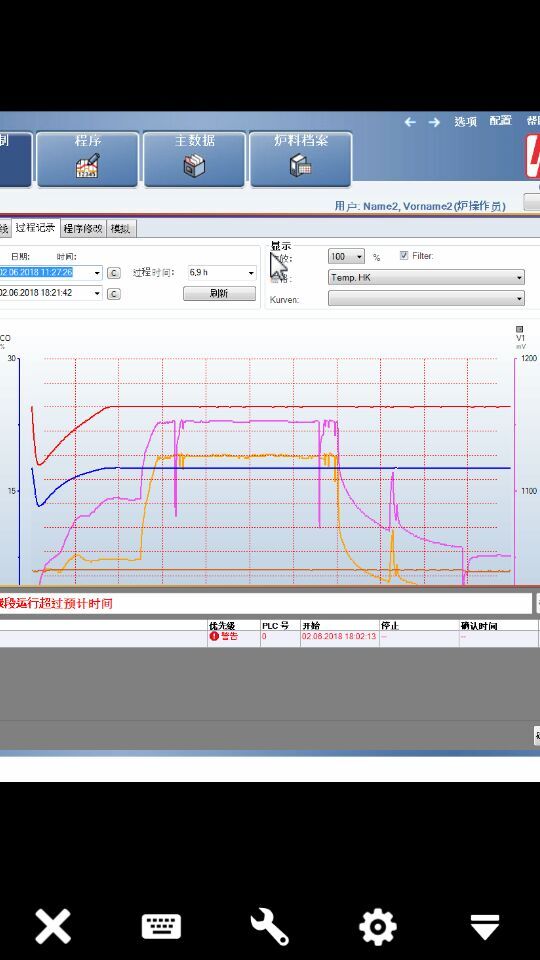This screenshot has height=960, width=540.
Task: Open the 100 % scale dropdown
Action: 347,257
